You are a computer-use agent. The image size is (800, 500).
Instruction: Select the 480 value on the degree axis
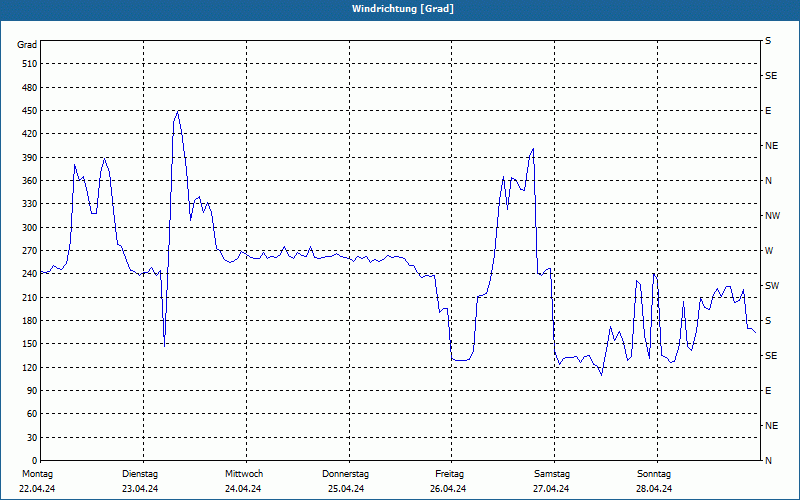pyautogui.click(x=29, y=88)
